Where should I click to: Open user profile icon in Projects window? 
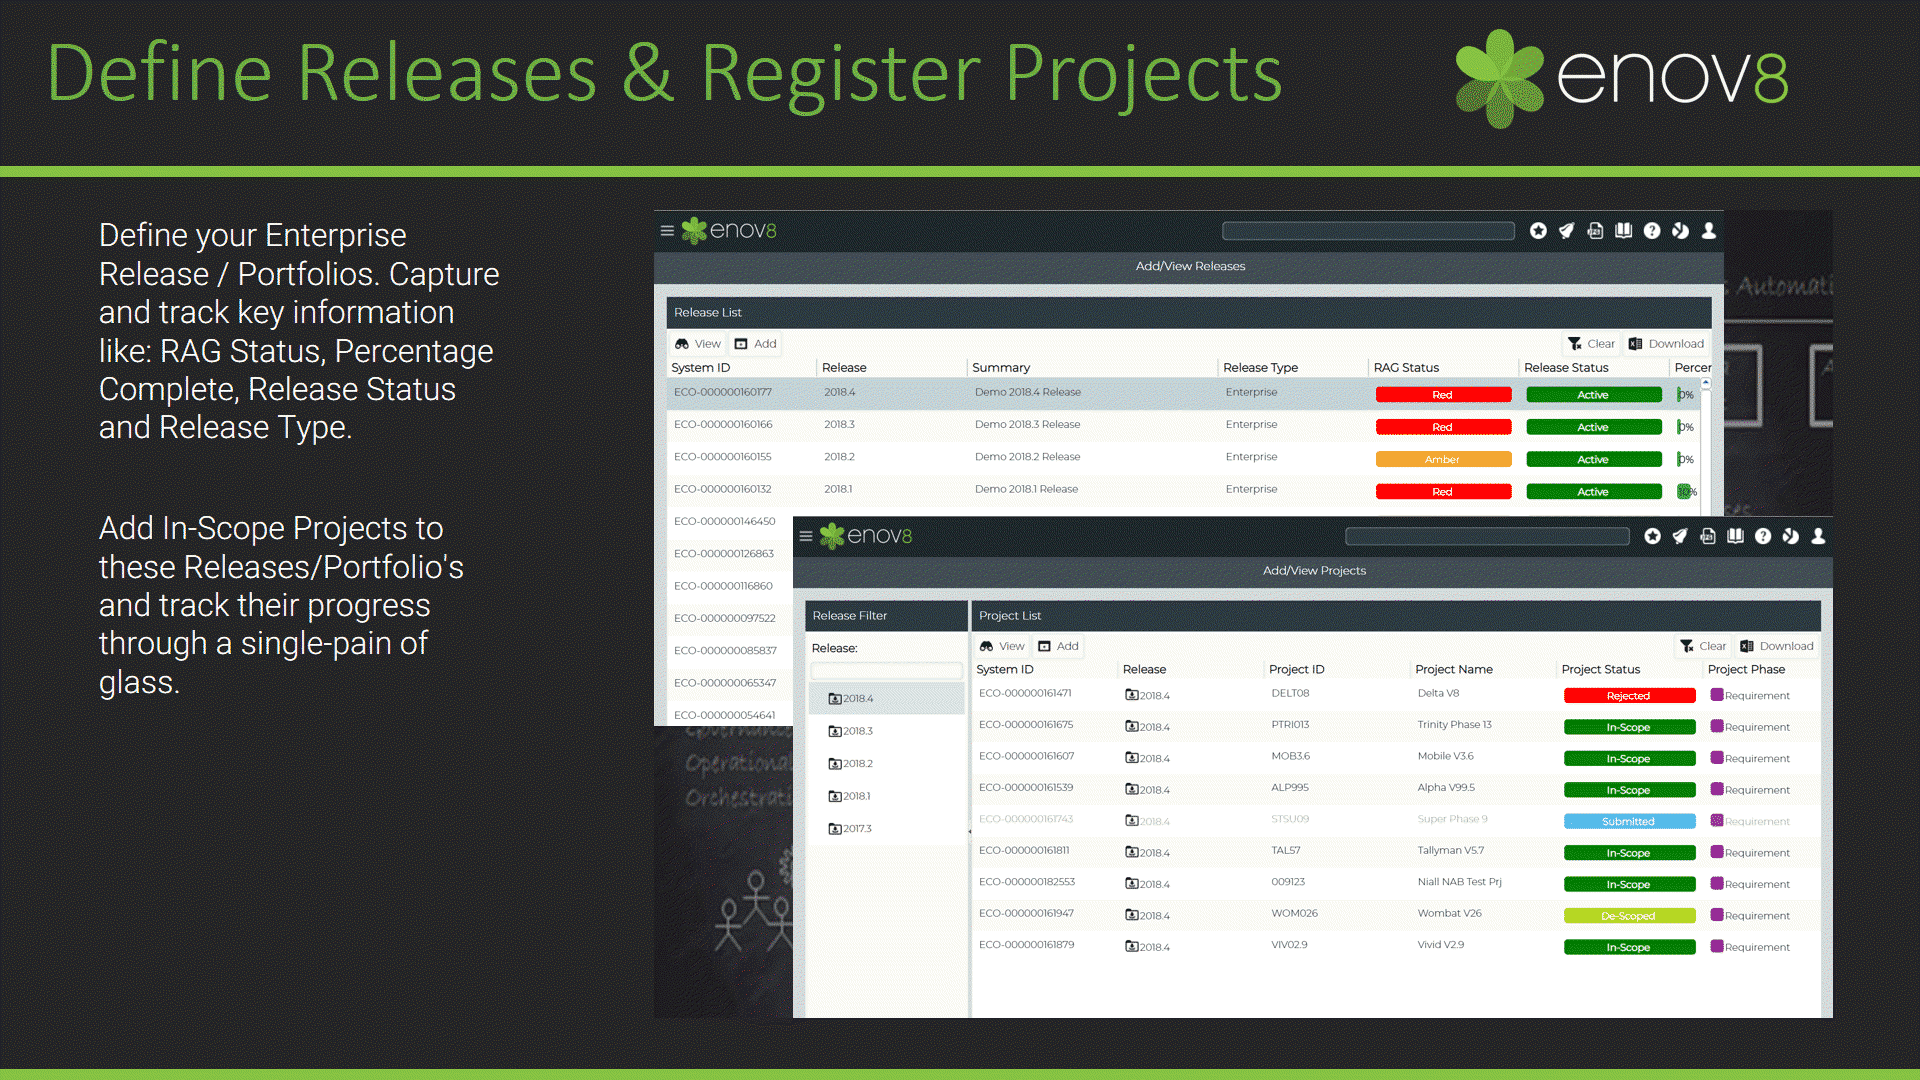point(1819,536)
